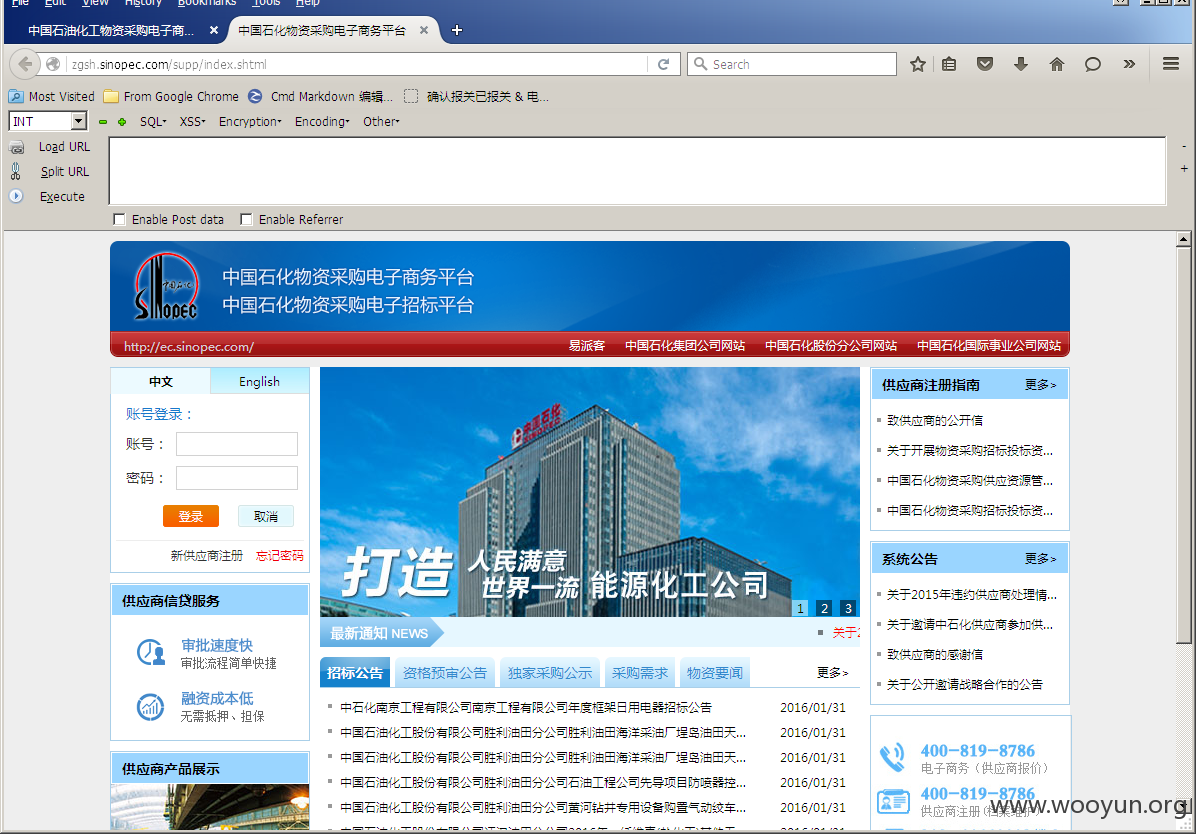Open the 易派客 link in red bar
The image size is (1196, 834).
pos(587,346)
